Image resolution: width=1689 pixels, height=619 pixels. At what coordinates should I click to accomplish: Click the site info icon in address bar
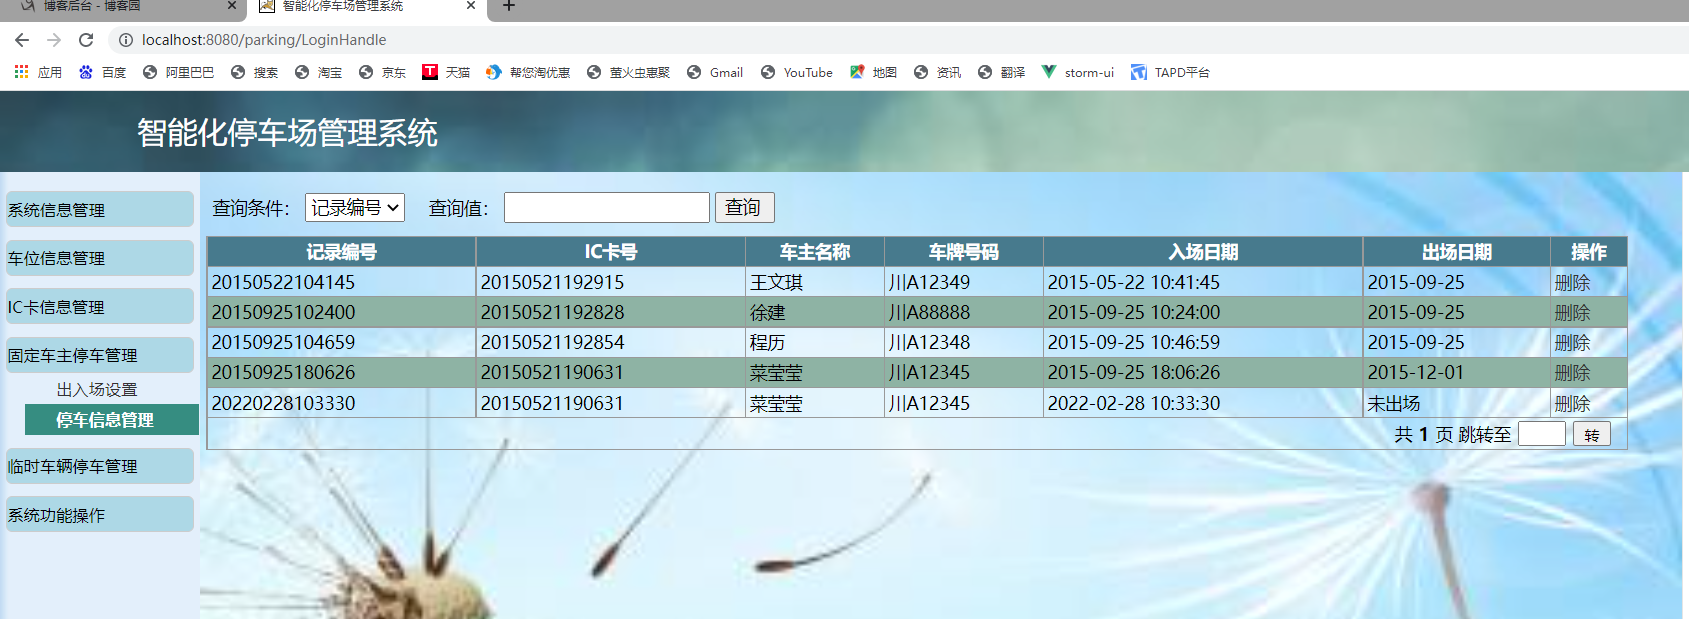(x=126, y=40)
